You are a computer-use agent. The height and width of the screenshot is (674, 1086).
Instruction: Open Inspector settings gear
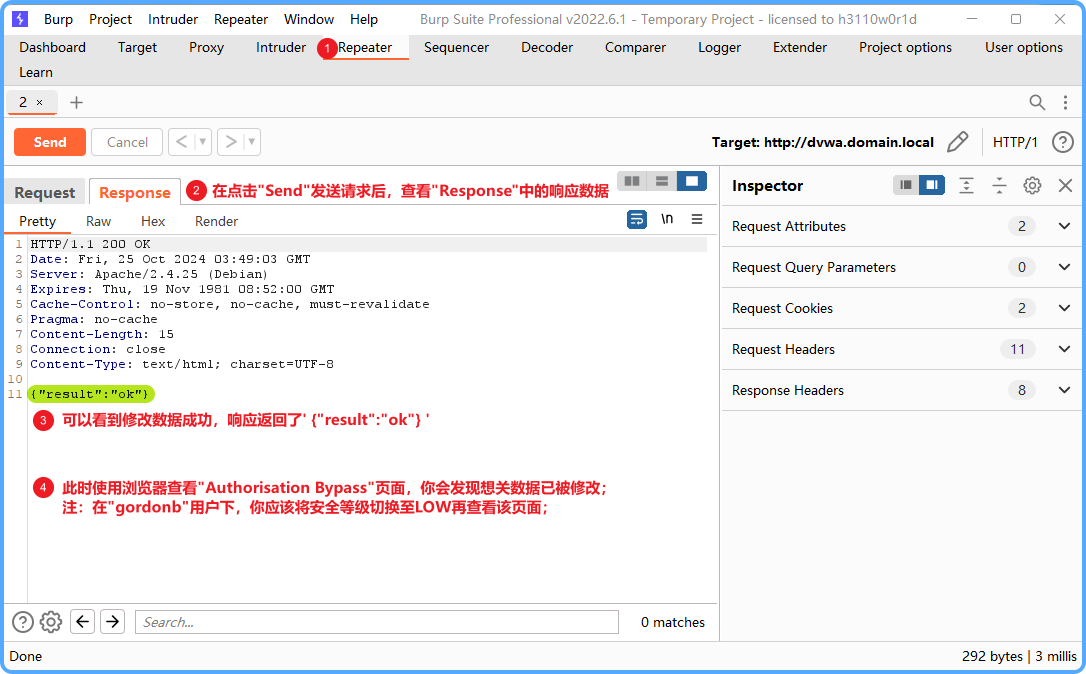(x=1032, y=185)
